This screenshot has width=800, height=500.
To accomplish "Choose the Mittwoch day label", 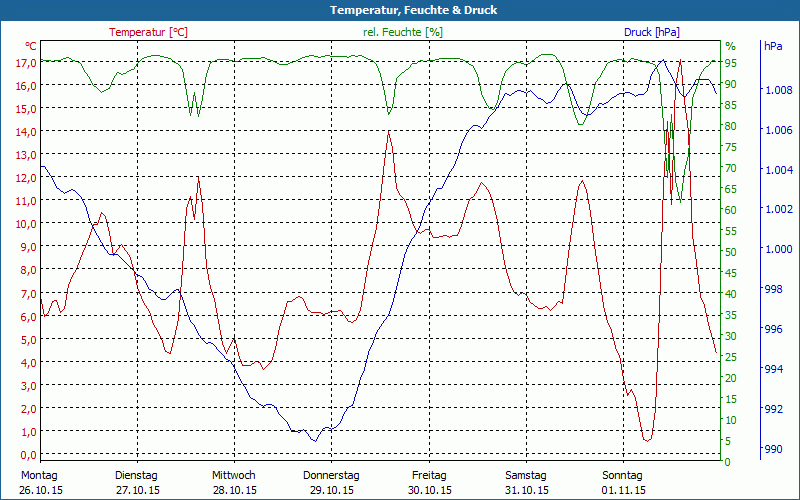I will click(x=233, y=475).
